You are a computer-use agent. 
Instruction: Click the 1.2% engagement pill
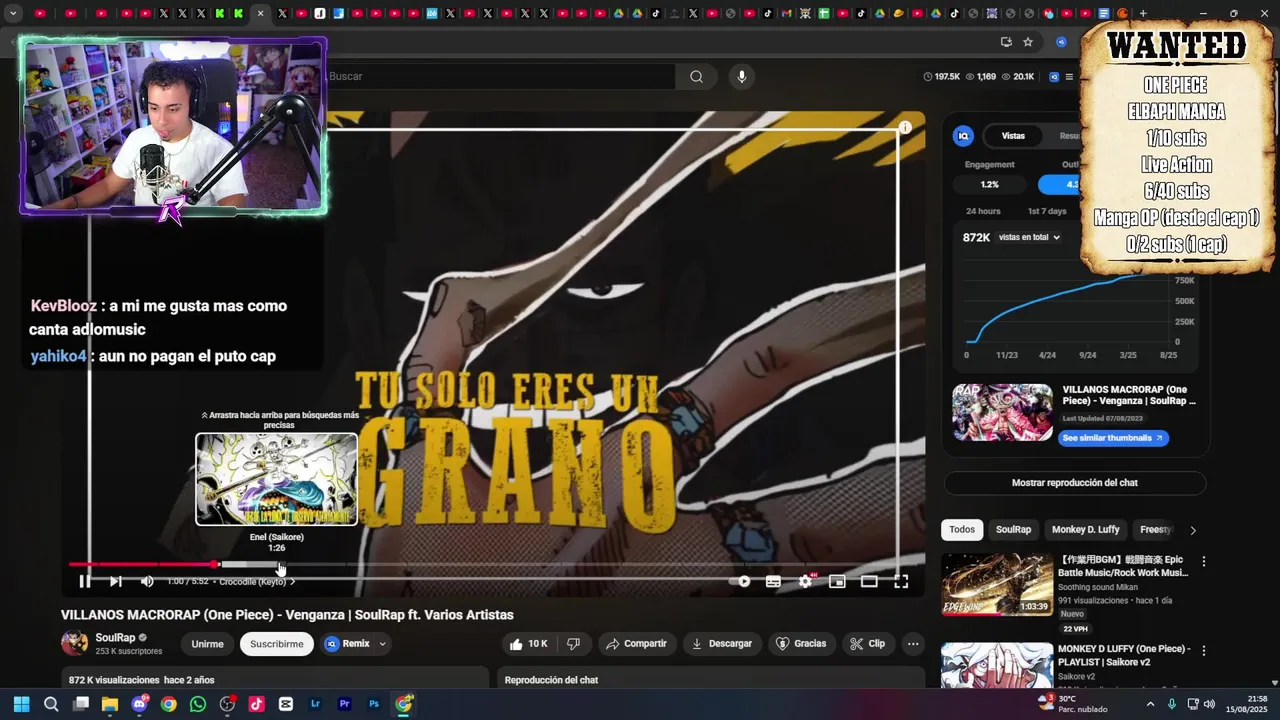pos(989,184)
